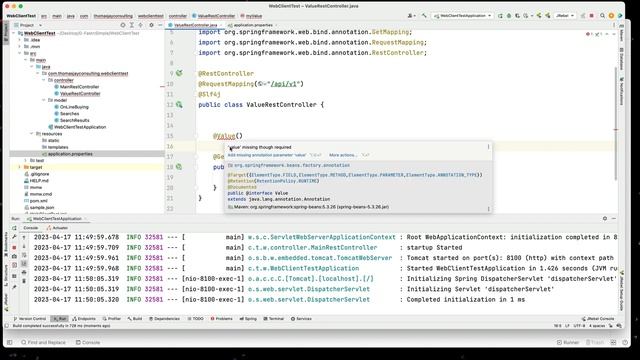This screenshot has height=360, width=640.
Task: Click the trash clear console icon
Action: pyautogui.click(x=24, y=281)
